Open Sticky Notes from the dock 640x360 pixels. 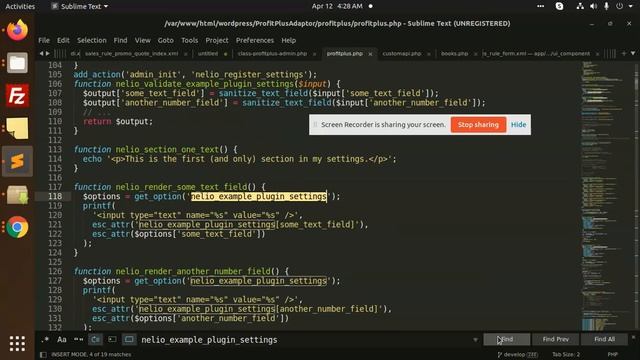[17, 128]
